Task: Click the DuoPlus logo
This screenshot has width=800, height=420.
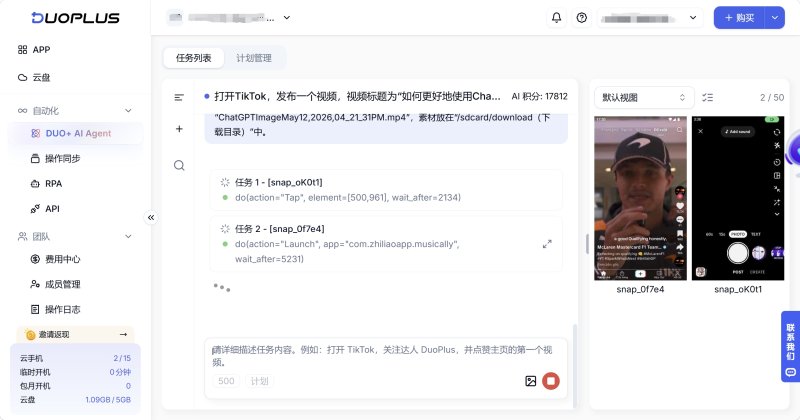Action: pyautogui.click(x=75, y=18)
